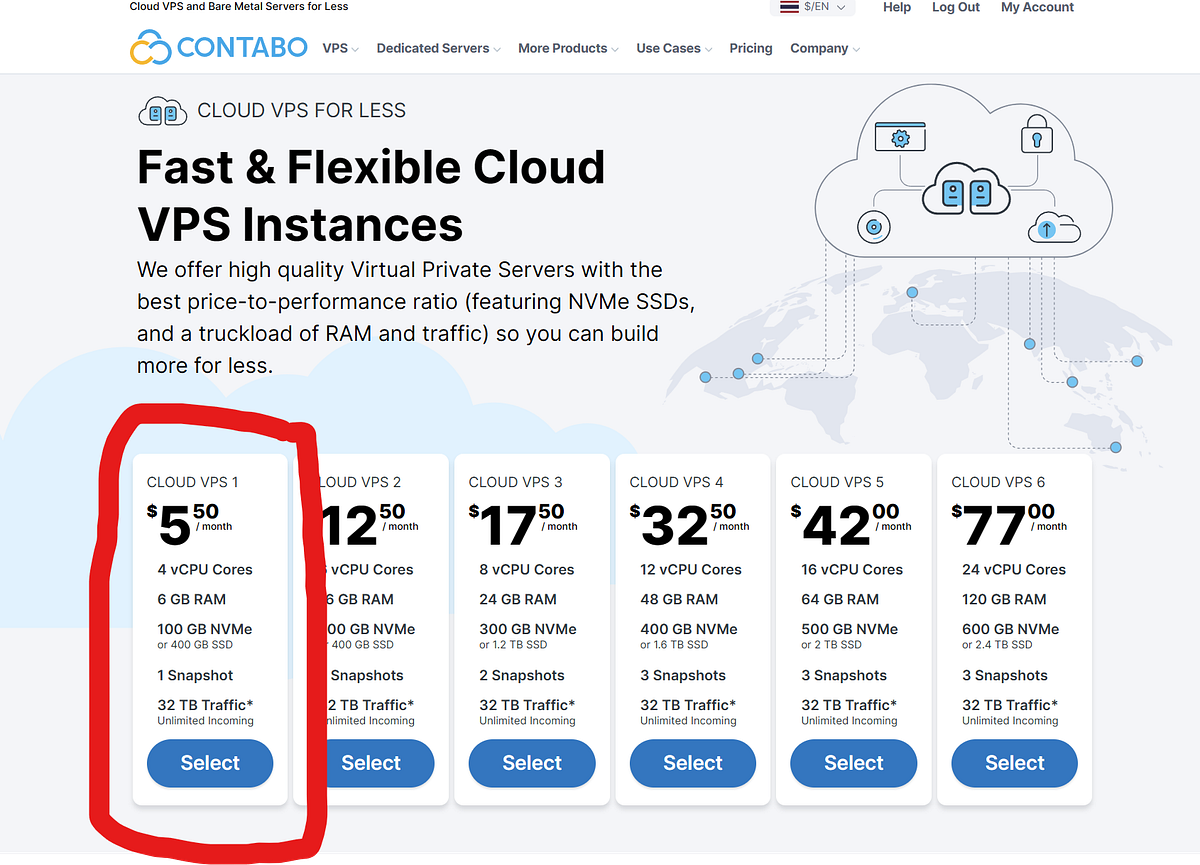Click the servers icon beside CLOUD VPS FOR LESS

162,111
